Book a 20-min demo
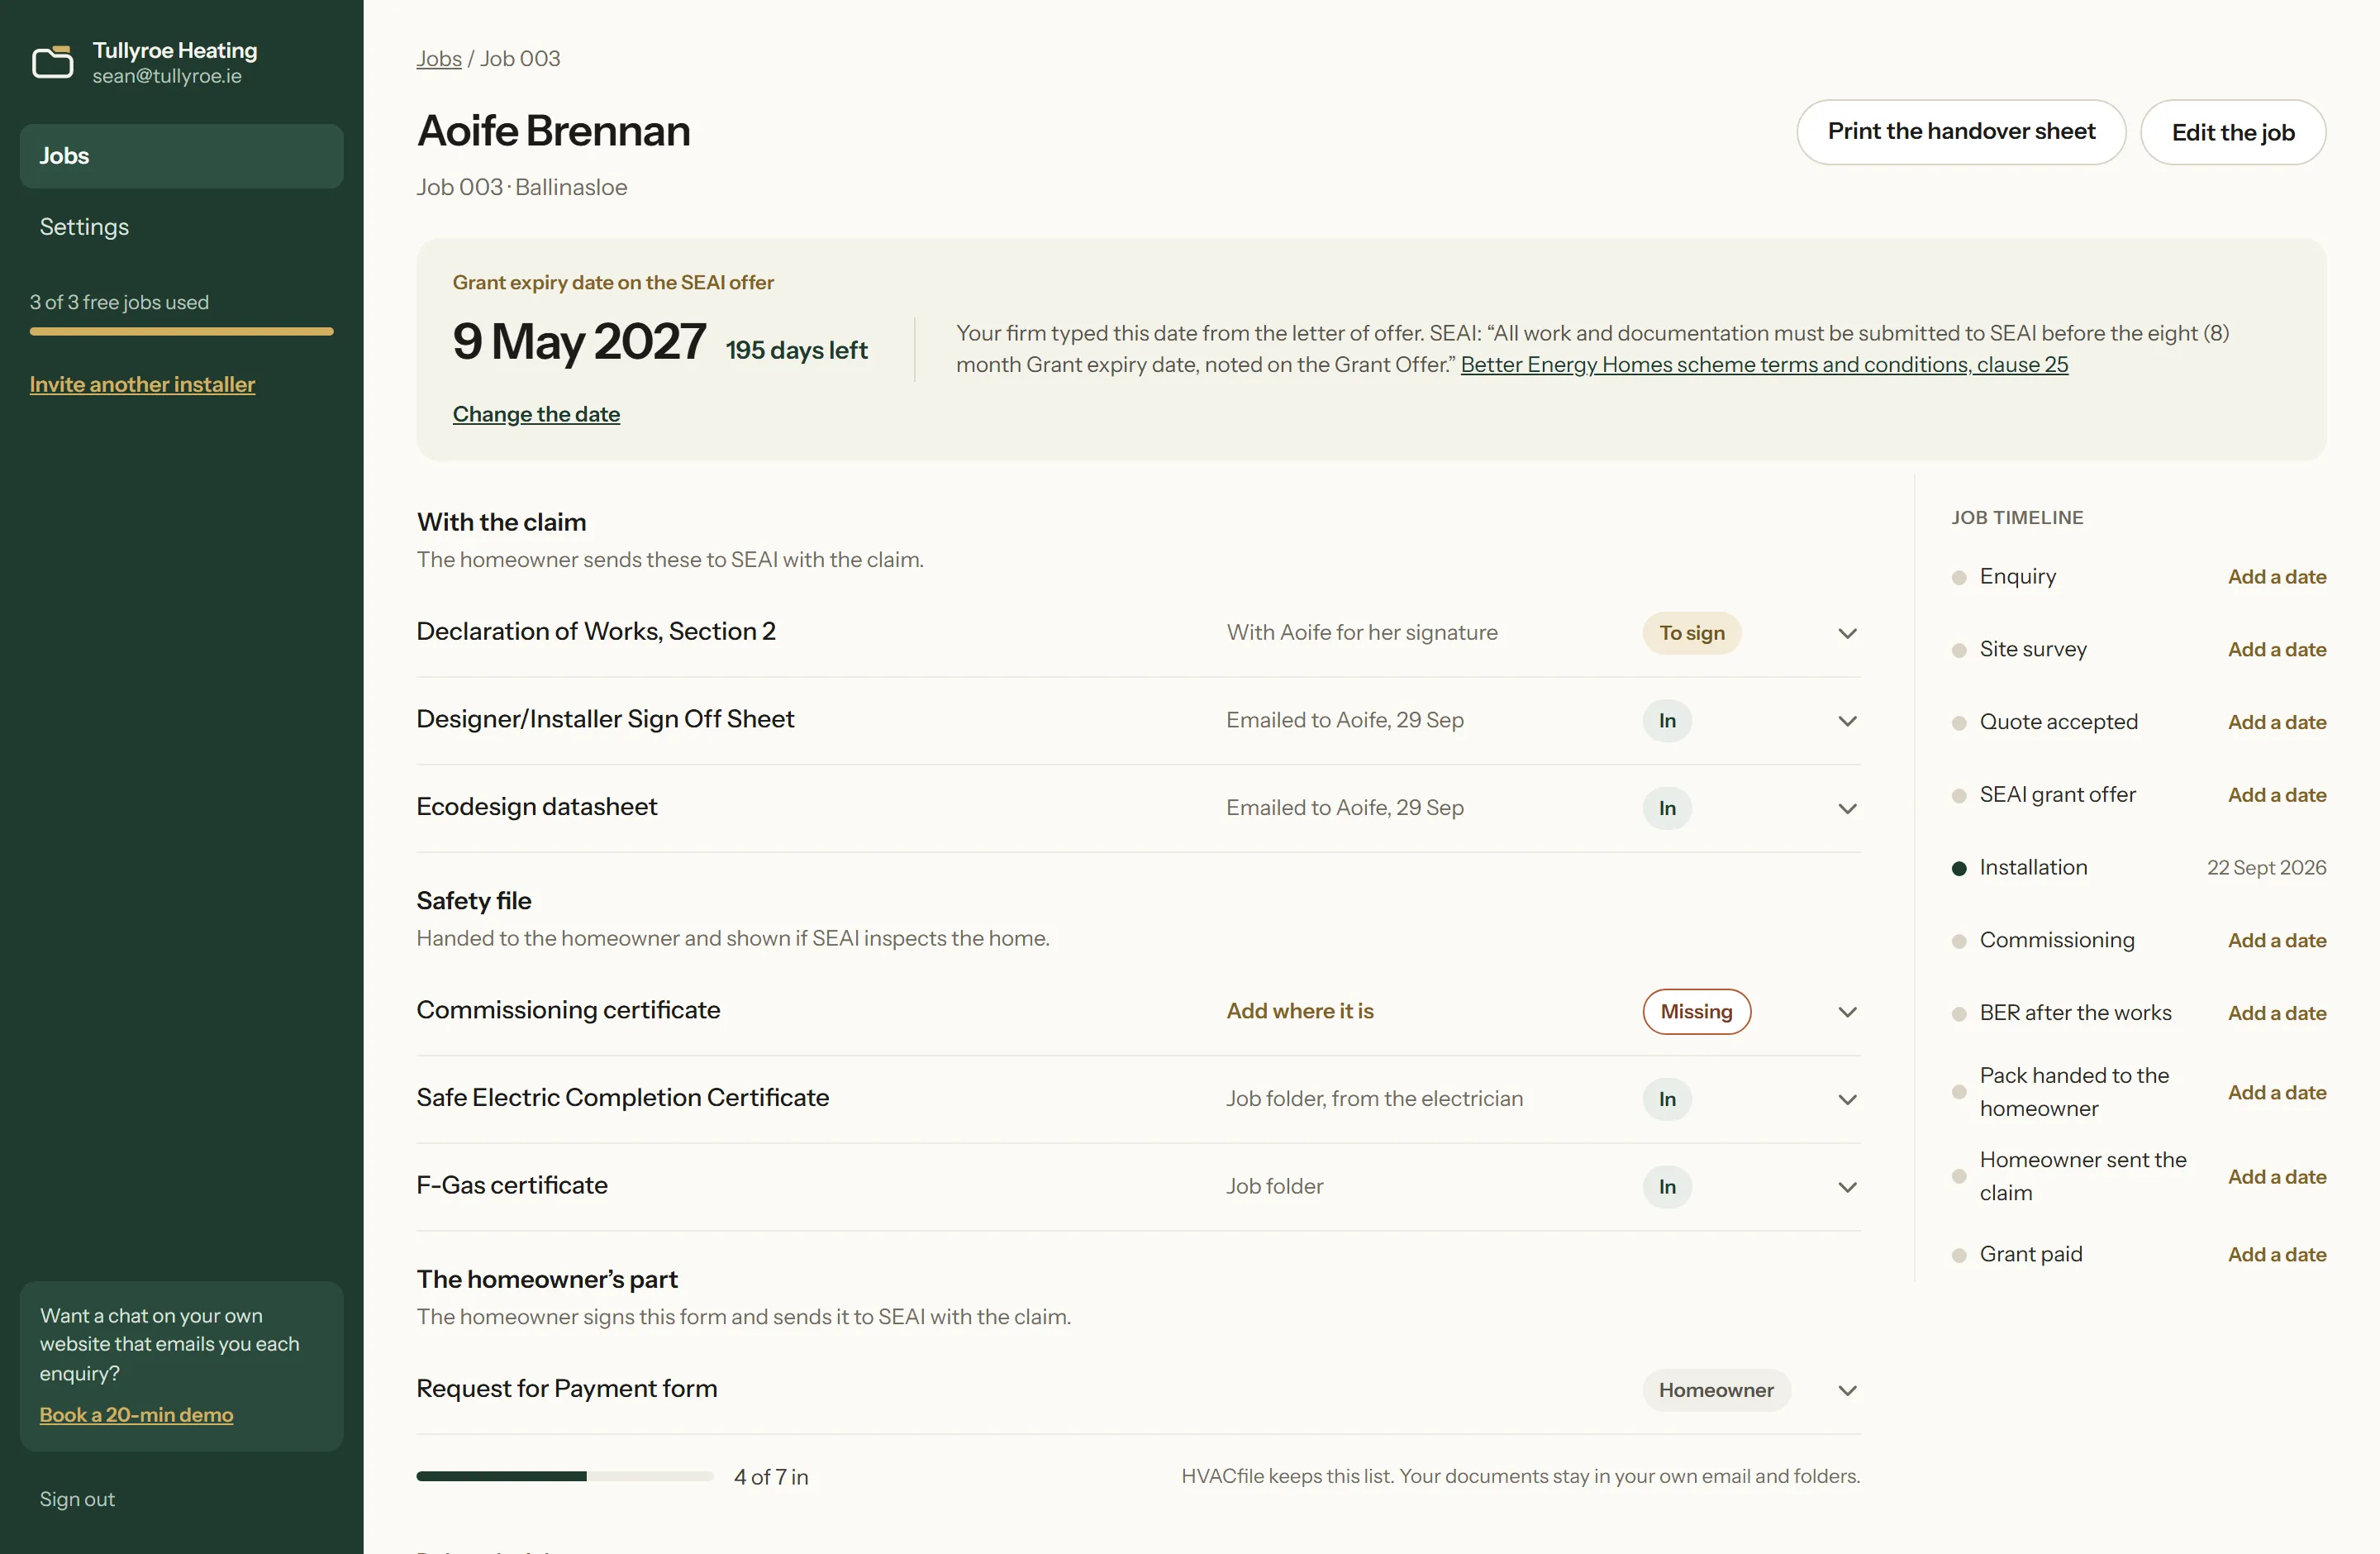The width and height of the screenshot is (2380, 1554). [x=136, y=1415]
